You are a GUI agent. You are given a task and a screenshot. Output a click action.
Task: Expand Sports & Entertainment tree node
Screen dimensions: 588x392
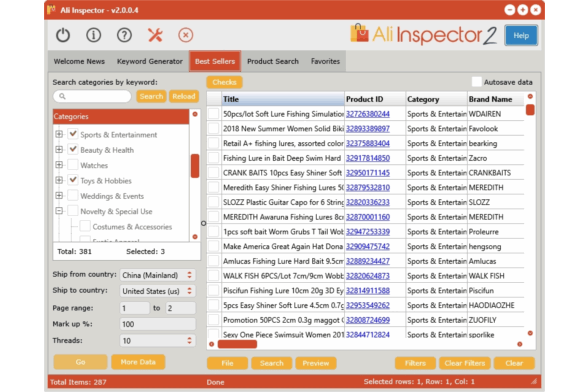coord(59,134)
